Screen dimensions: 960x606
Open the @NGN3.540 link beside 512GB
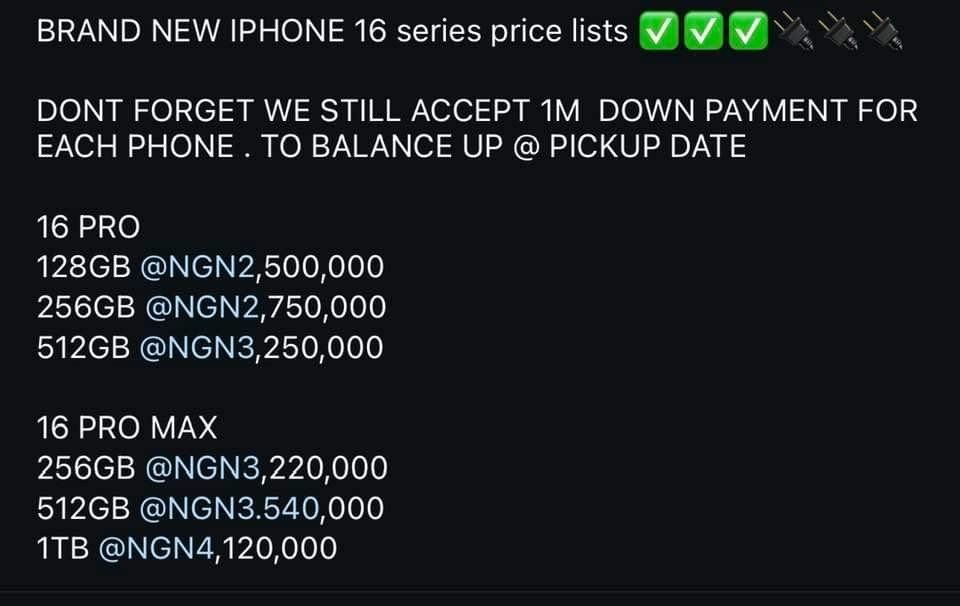coord(229,509)
